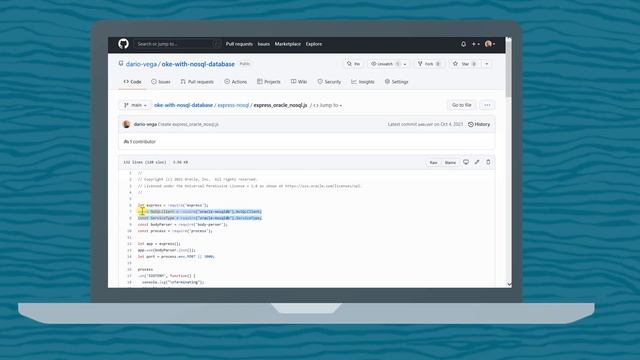This screenshot has height=360, width=640.
Task: Click the express_oracle_nosql.js file name
Action: [280, 105]
